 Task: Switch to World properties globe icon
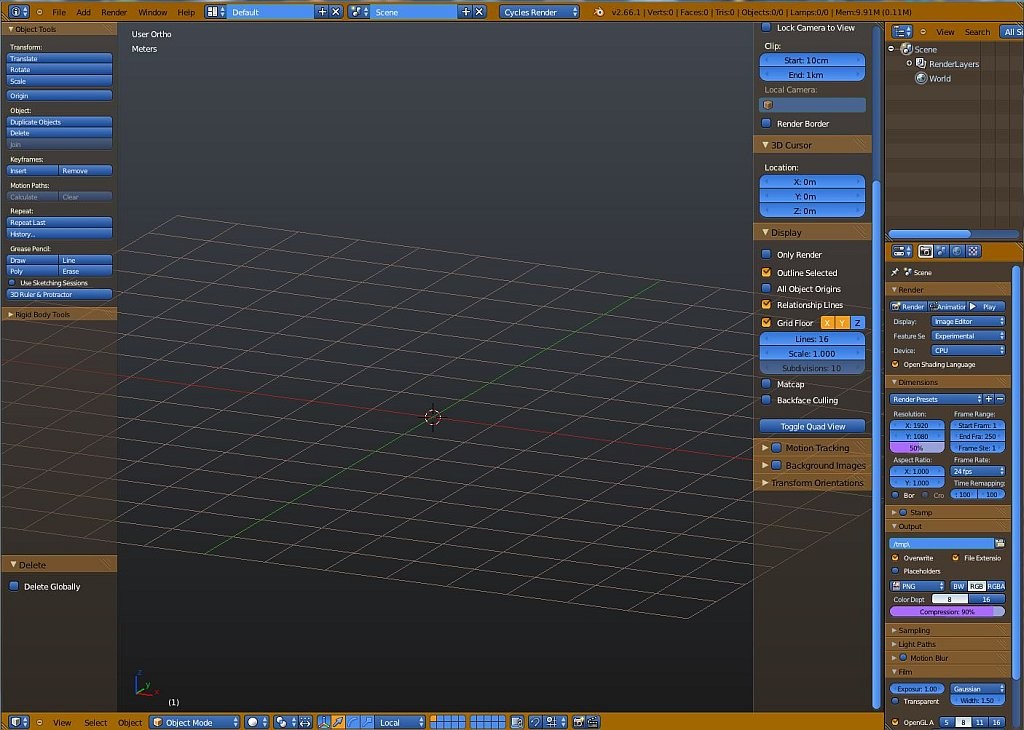(x=957, y=251)
